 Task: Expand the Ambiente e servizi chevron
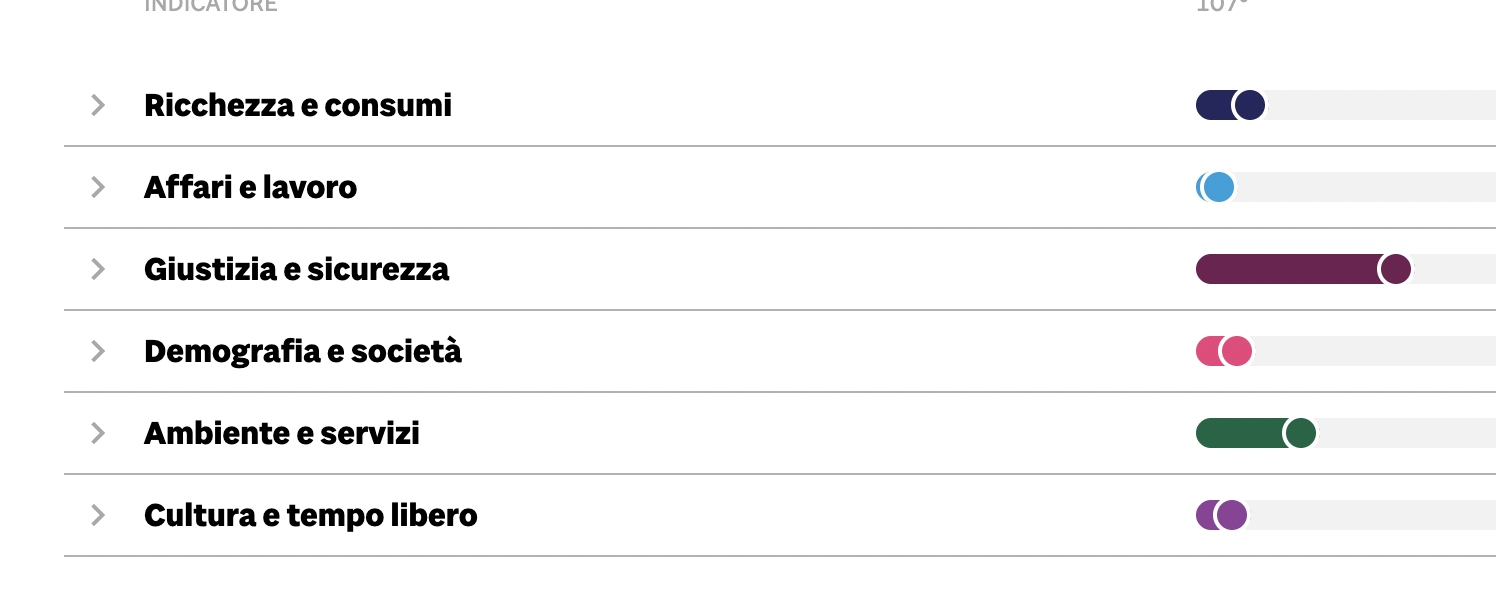pos(98,433)
